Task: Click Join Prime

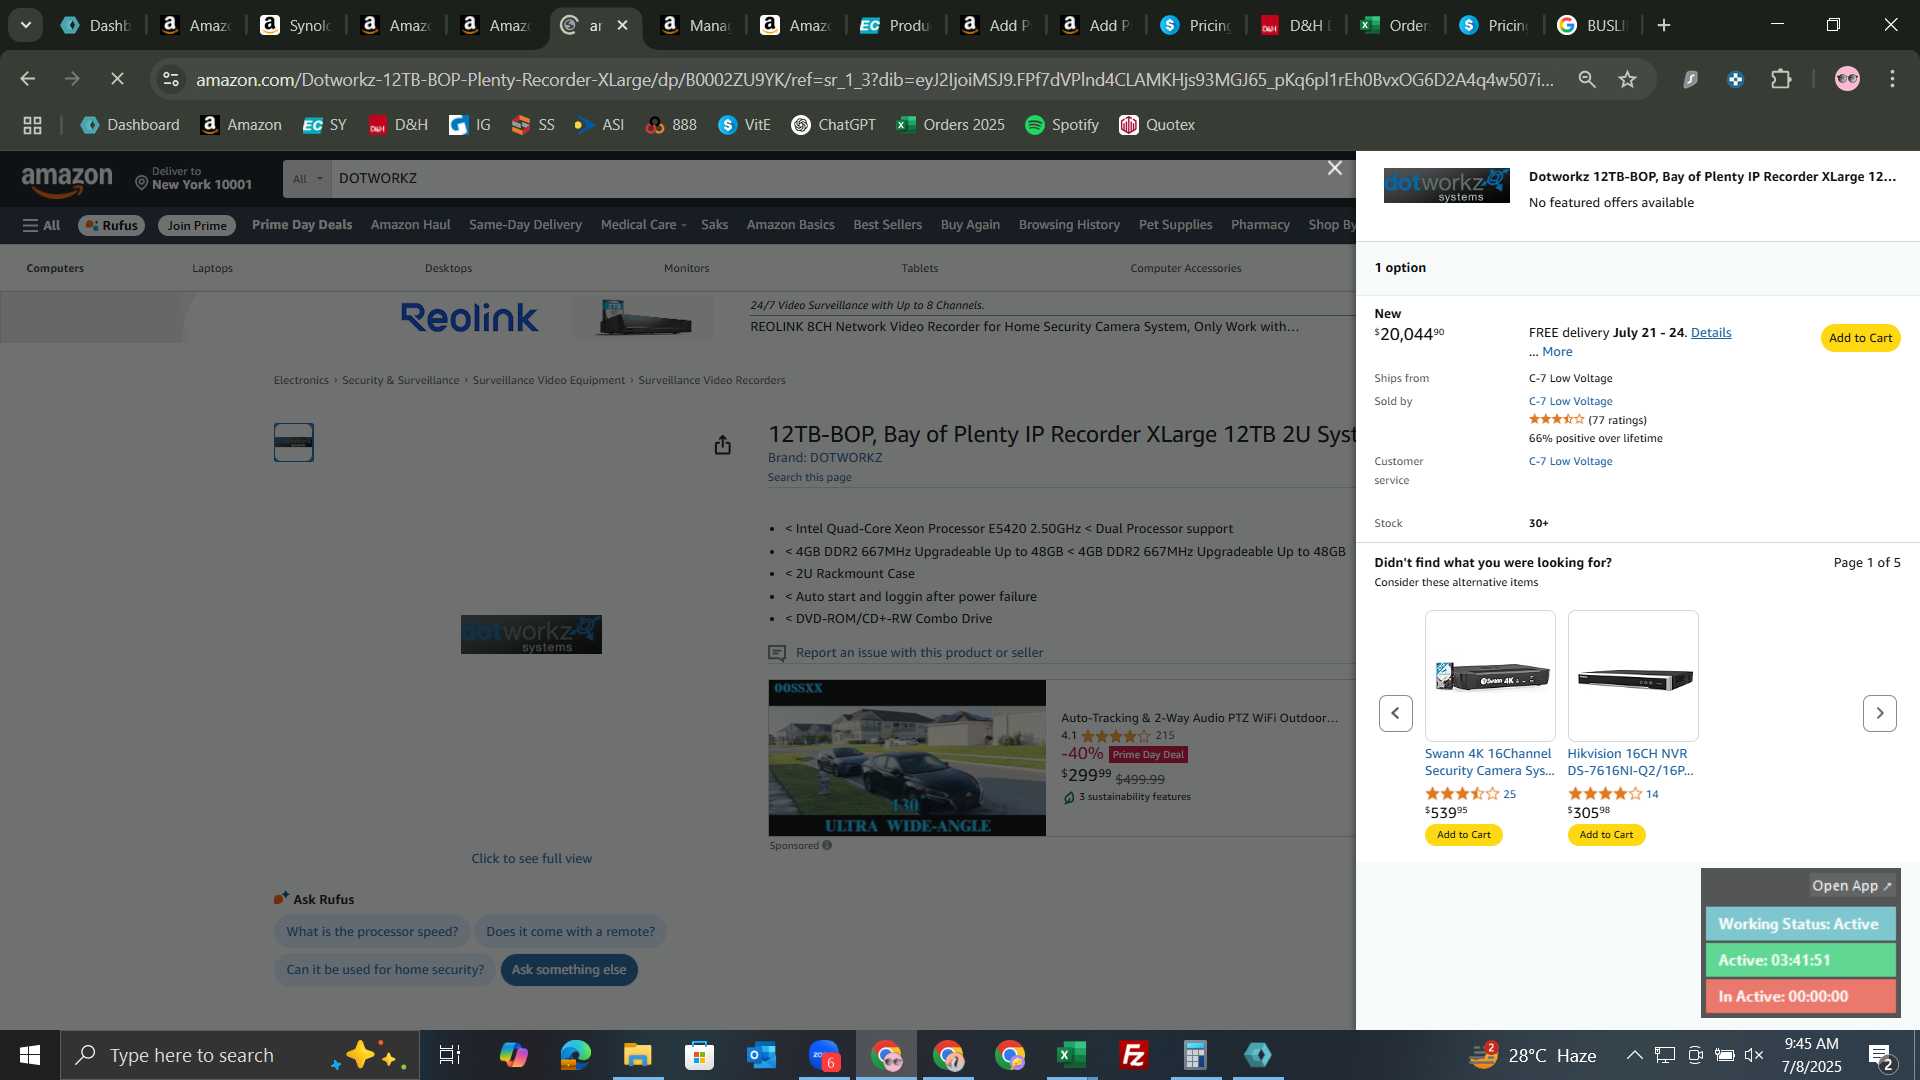Action: [197, 225]
